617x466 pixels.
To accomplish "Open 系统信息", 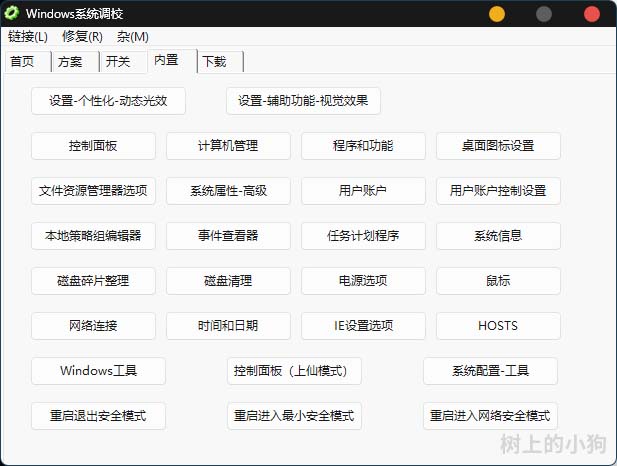I will (498, 236).
